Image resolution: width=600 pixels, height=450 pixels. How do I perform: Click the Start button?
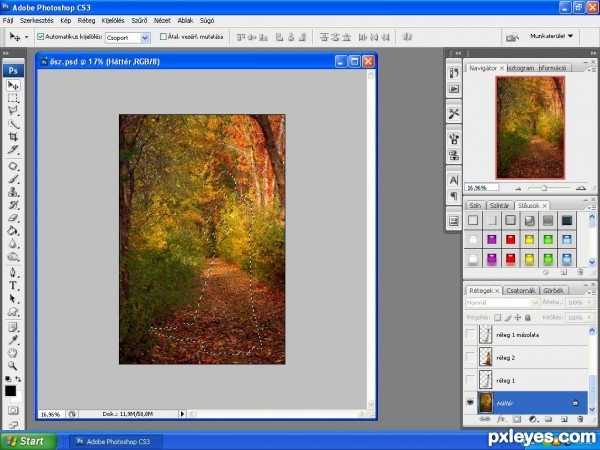coord(28,441)
